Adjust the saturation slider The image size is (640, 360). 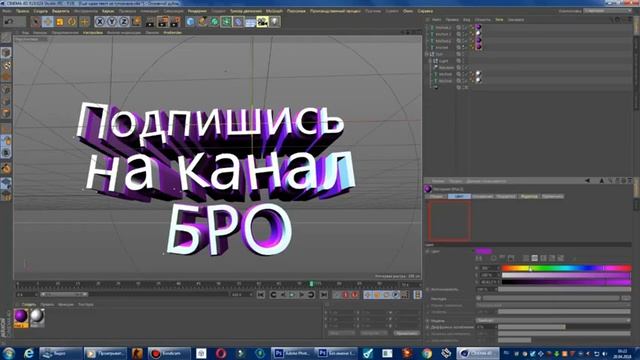coord(566,275)
